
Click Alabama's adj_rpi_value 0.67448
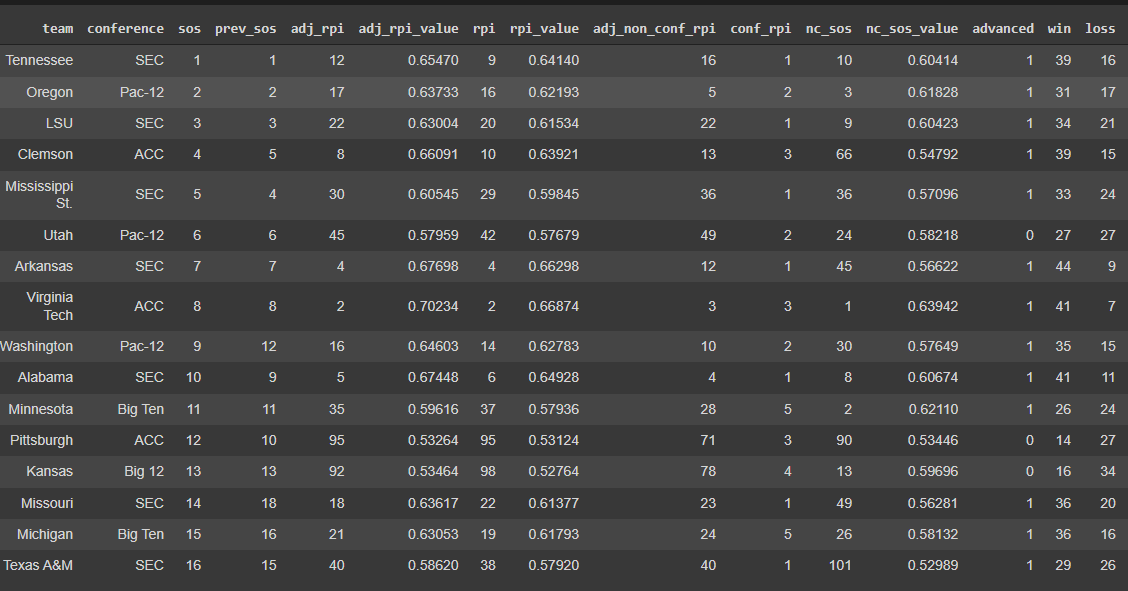[x=433, y=377]
